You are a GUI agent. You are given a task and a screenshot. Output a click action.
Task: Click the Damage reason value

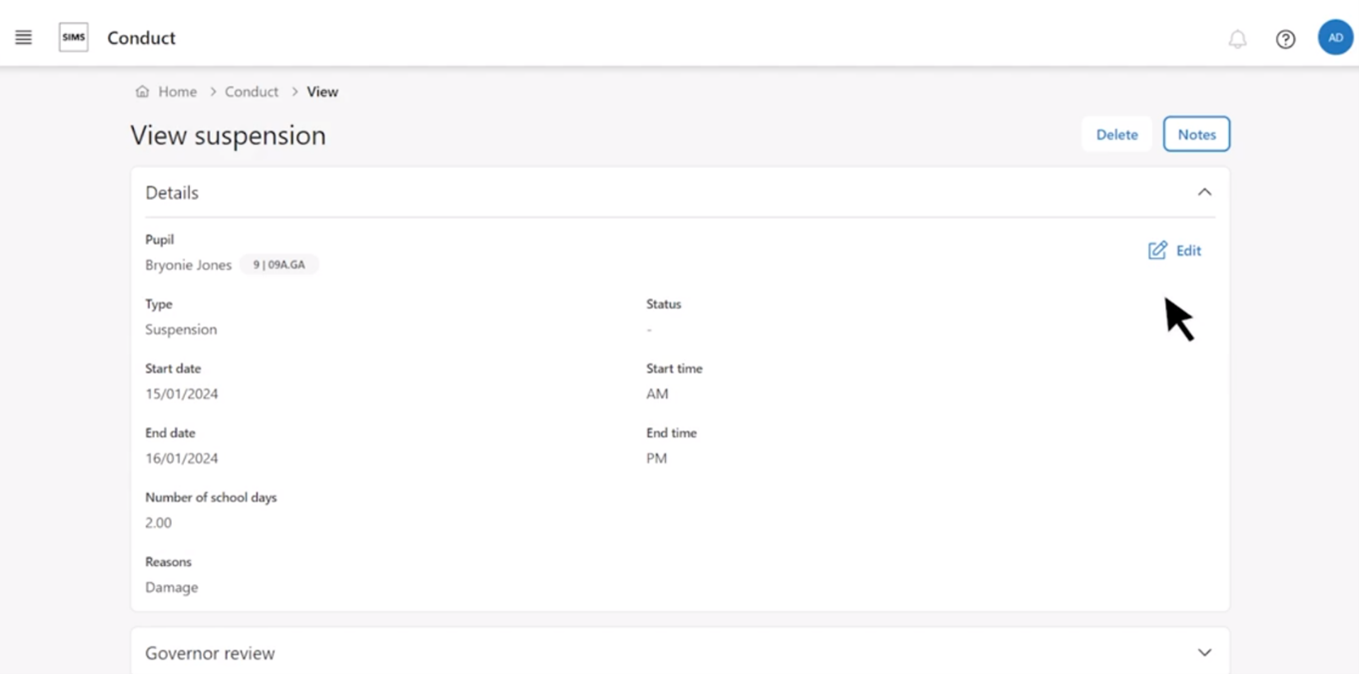(x=171, y=588)
